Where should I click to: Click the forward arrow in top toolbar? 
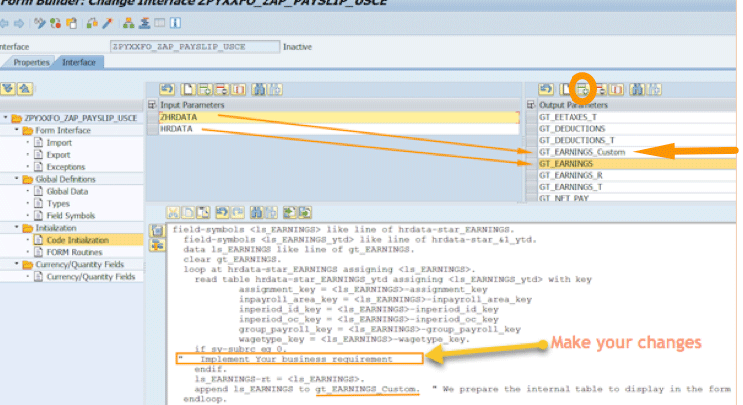(x=19, y=23)
